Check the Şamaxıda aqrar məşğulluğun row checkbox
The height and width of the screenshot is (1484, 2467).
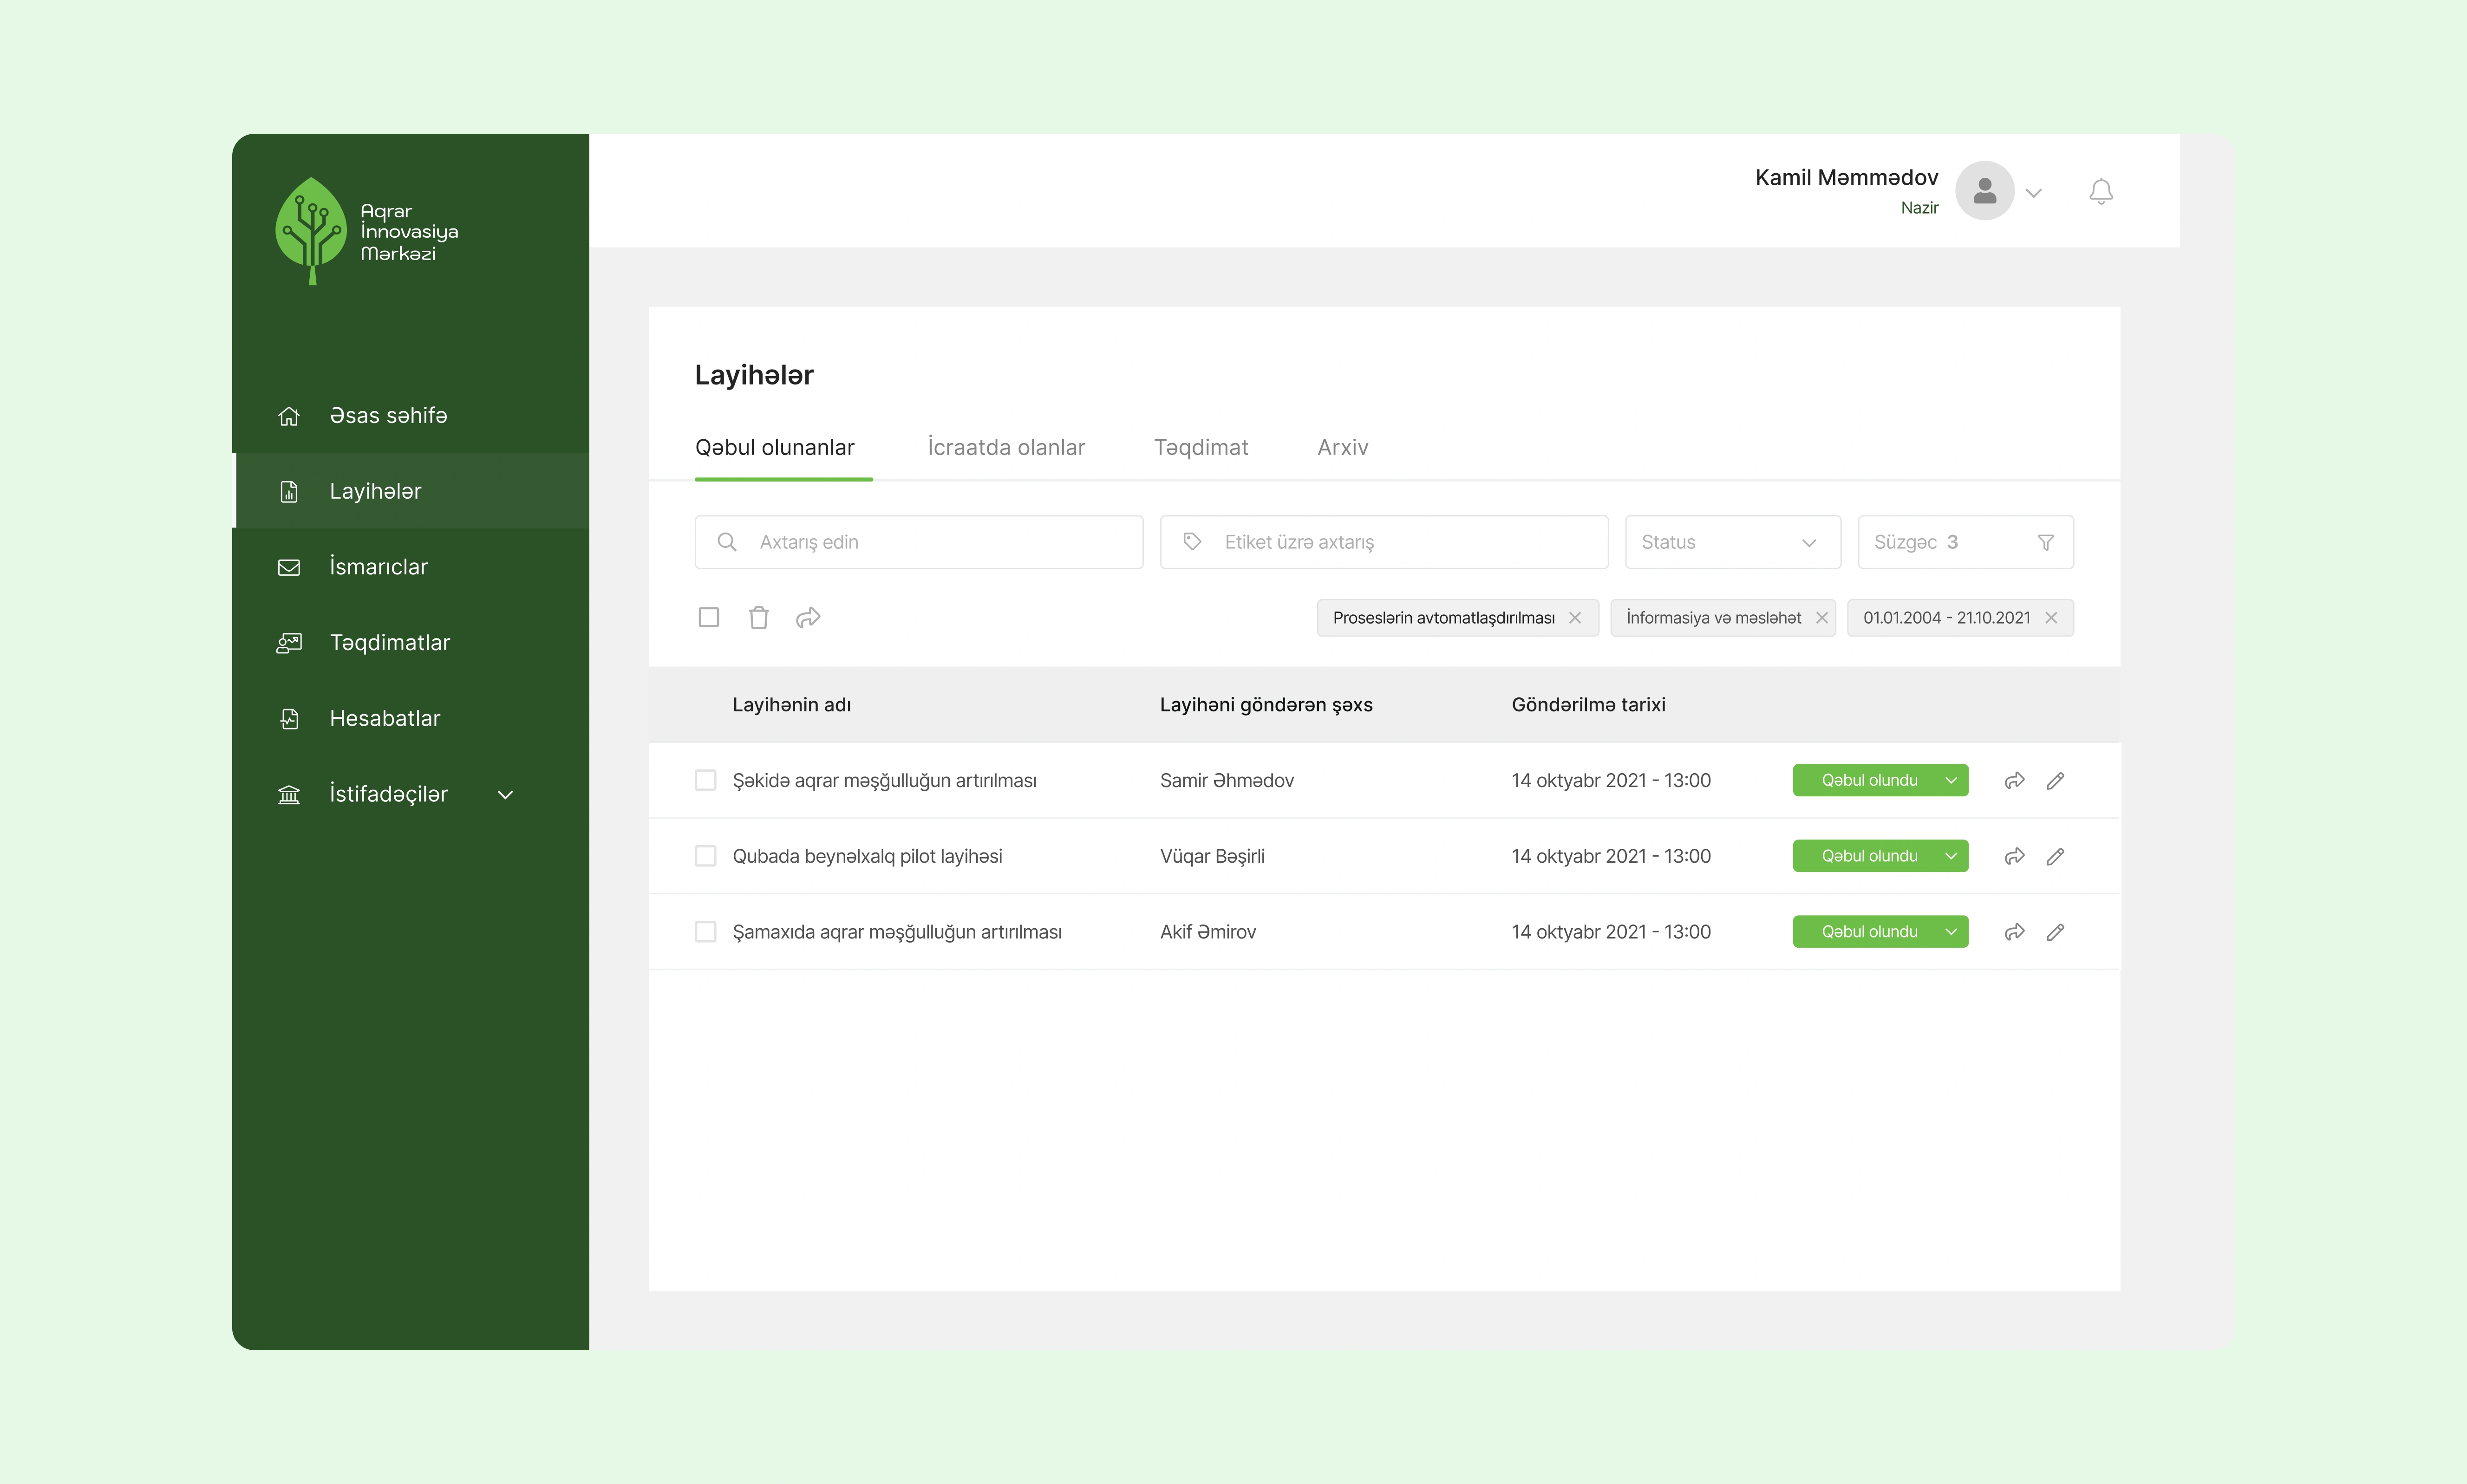(x=705, y=932)
